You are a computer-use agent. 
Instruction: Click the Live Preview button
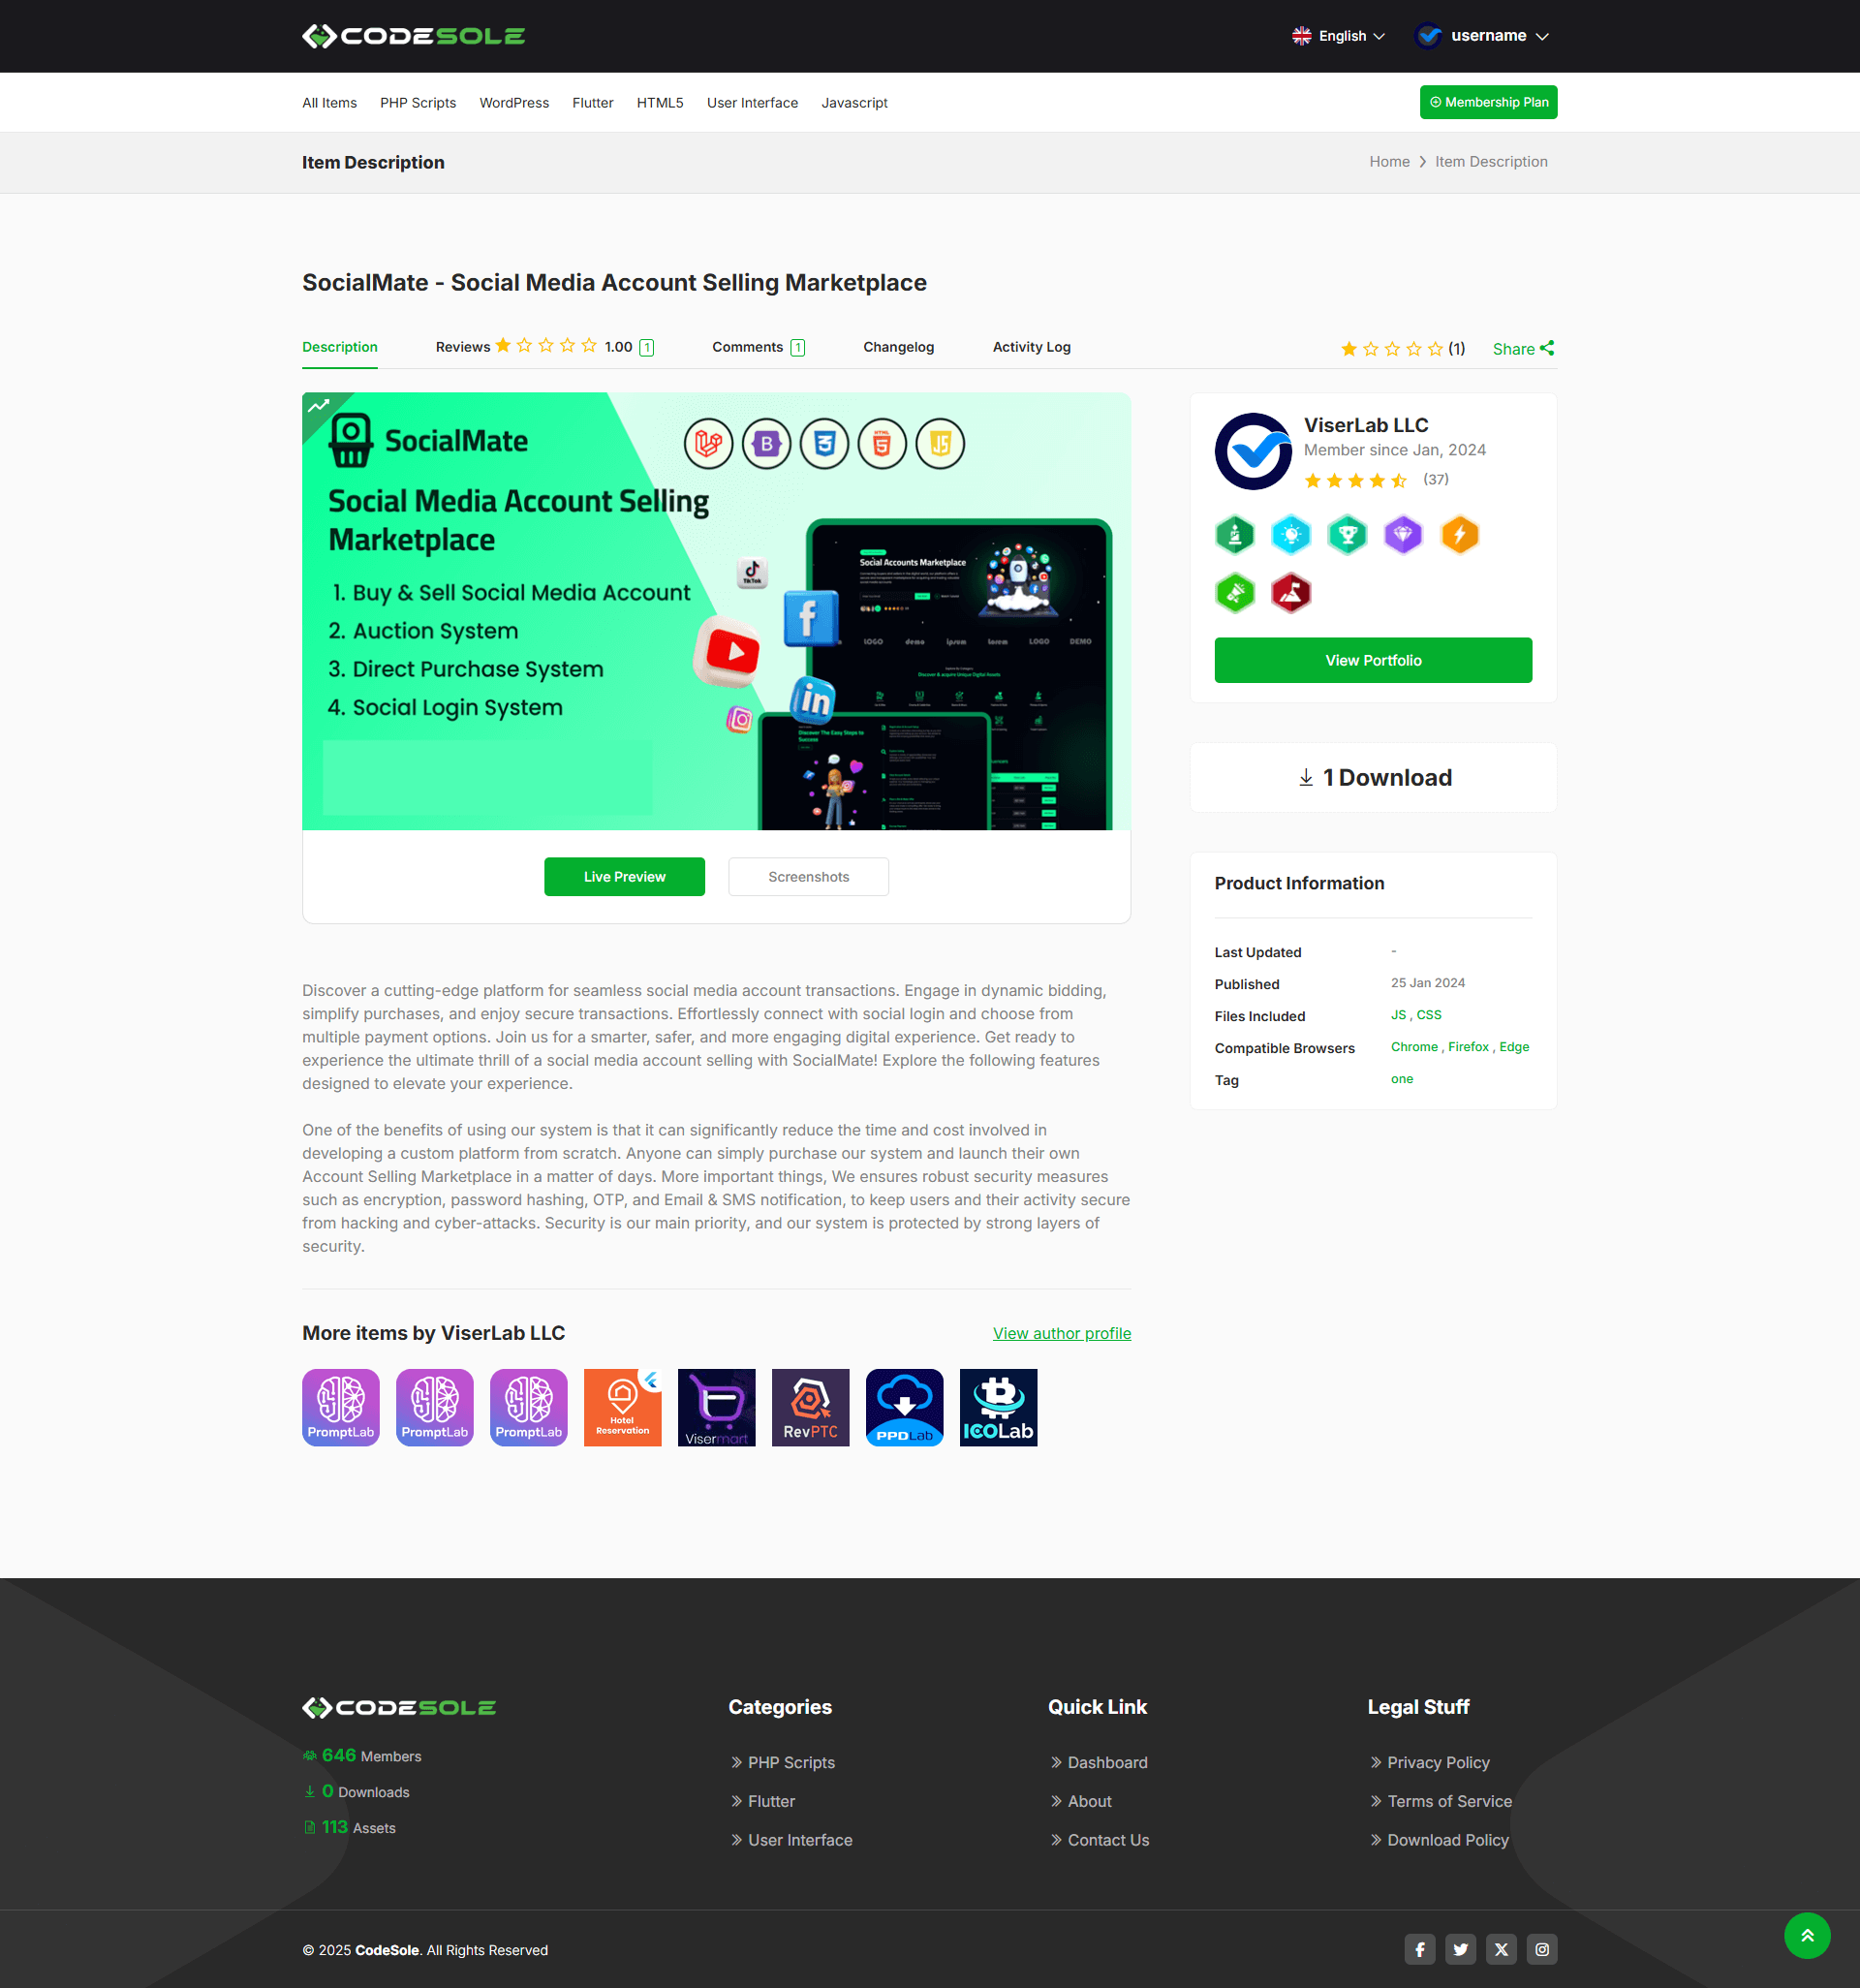[624, 877]
